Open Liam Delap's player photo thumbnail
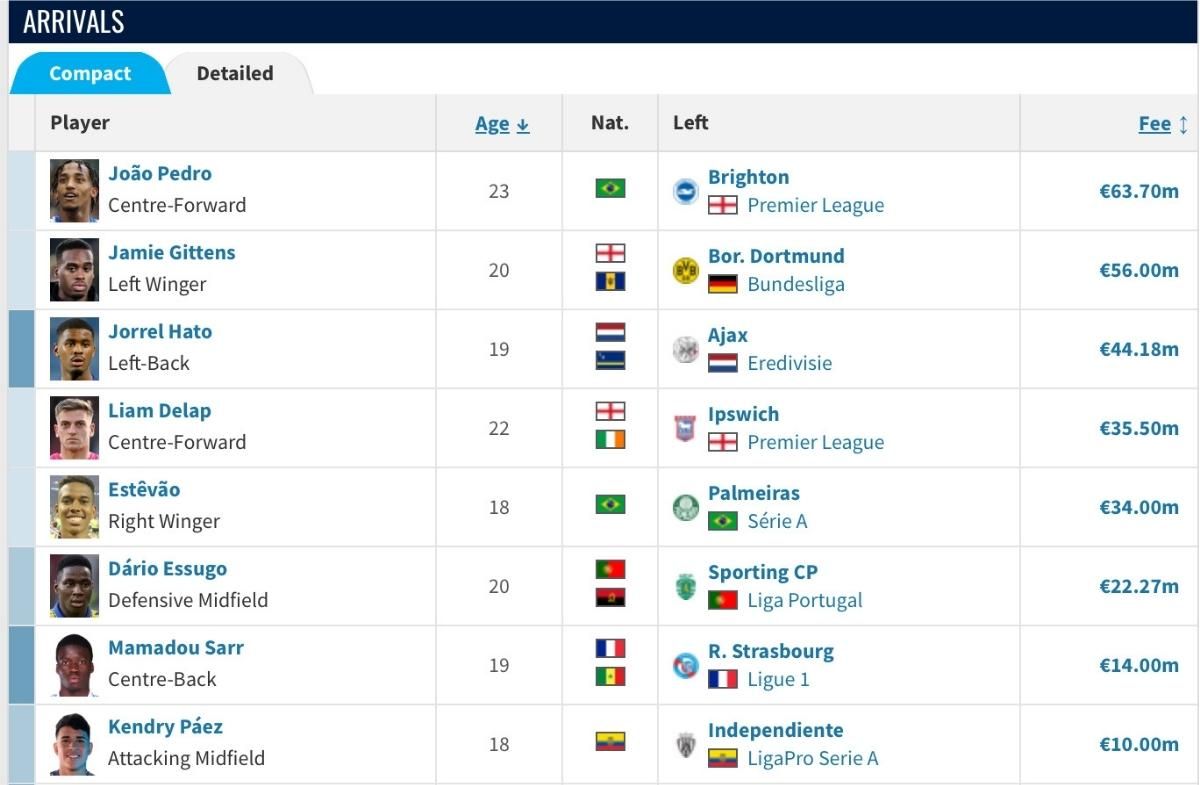1200x785 pixels. click(x=75, y=428)
